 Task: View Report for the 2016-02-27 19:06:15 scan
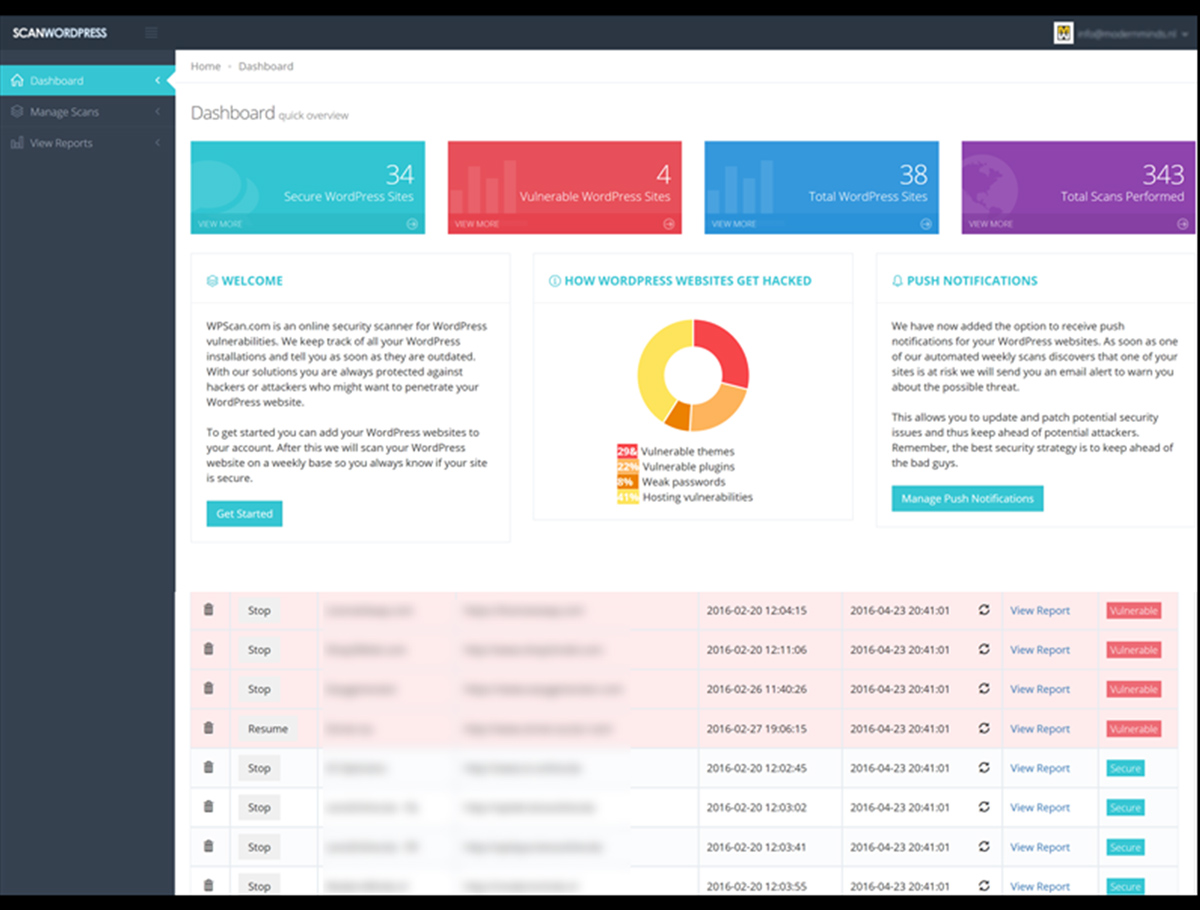(x=1040, y=728)
